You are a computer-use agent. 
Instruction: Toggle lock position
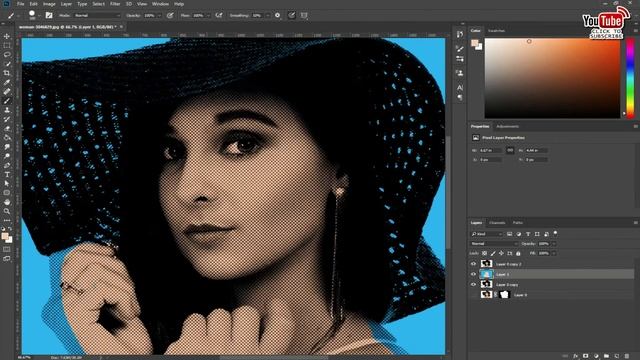tap(501, 253)
